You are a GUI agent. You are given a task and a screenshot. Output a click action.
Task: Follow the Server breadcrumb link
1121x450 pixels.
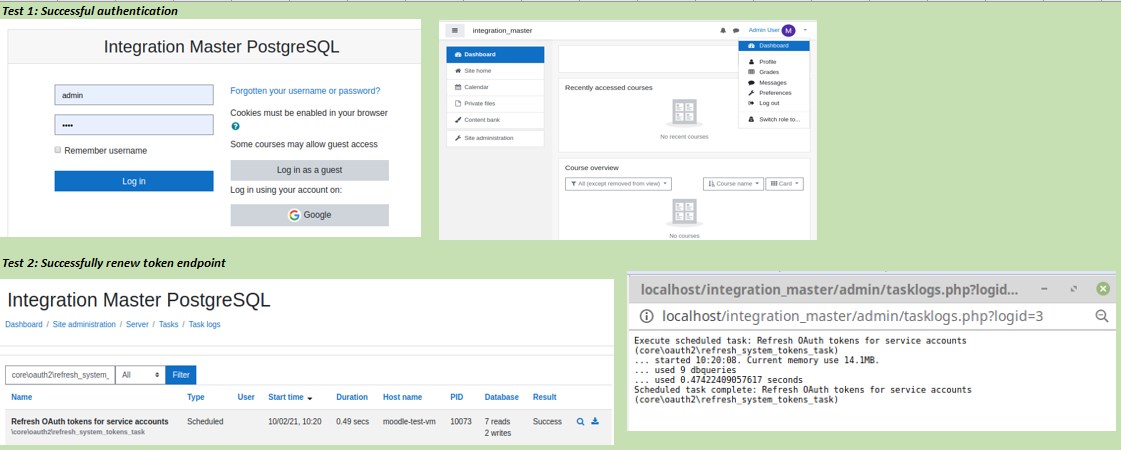[137, 325]
